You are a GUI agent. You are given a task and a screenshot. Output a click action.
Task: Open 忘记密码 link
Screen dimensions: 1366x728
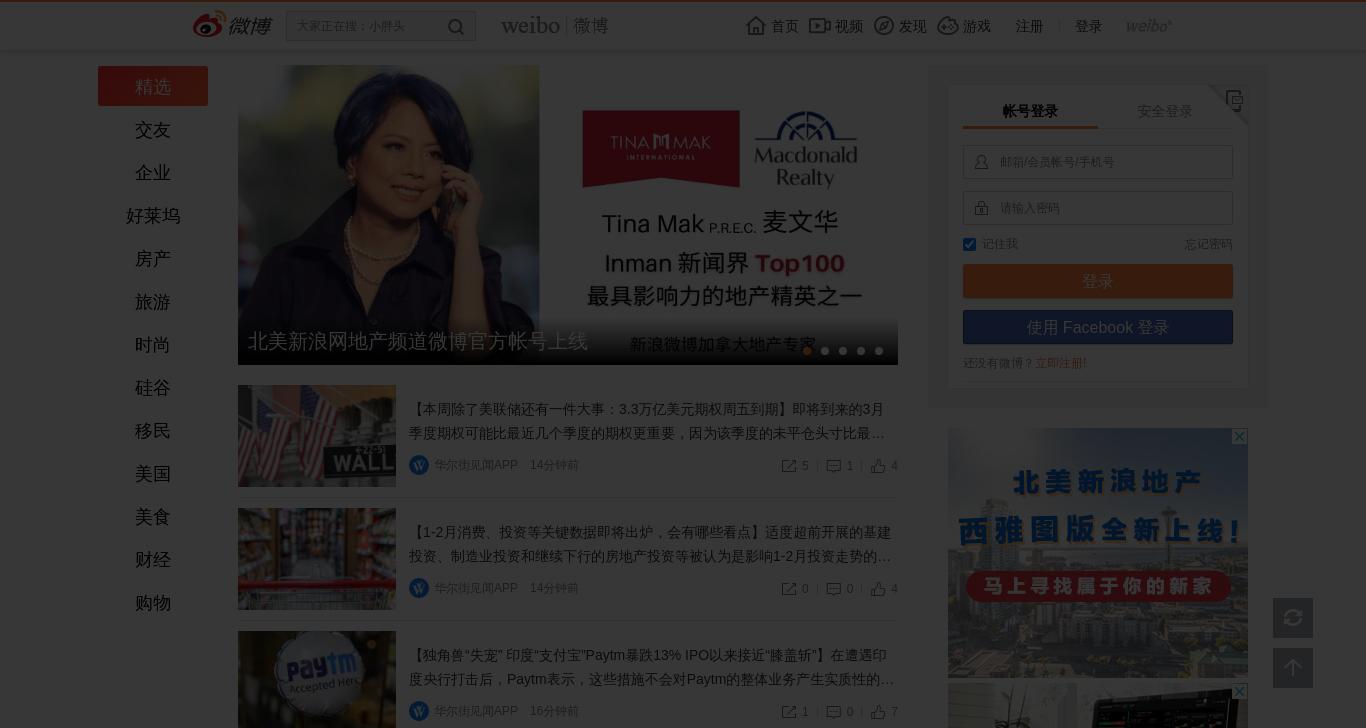click(1209, 244)
